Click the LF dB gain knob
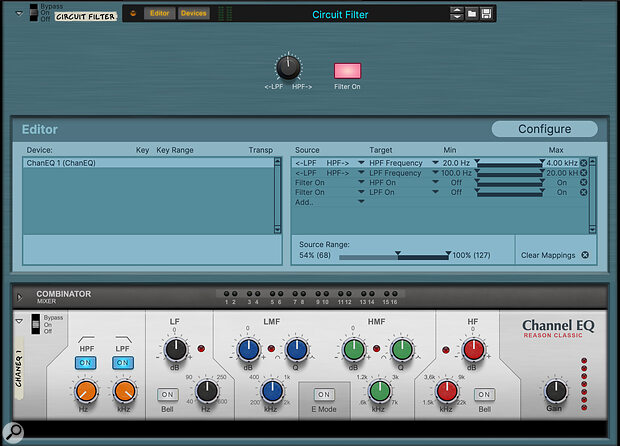 pyautogui.click(x=176, y=350)
